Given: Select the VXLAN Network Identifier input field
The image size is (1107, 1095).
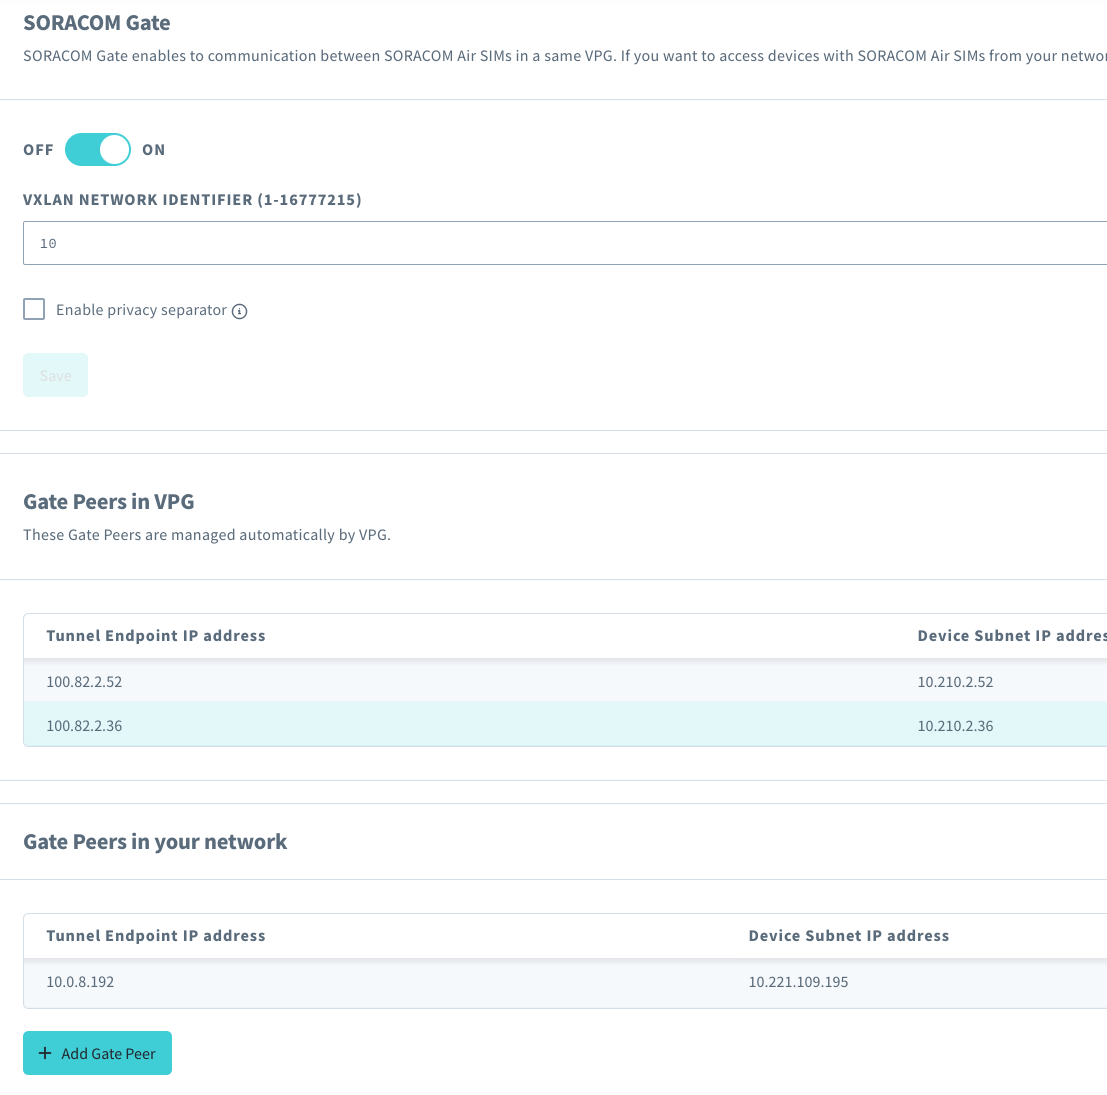Looking at the screenshot, I should [x=400, y=242].
